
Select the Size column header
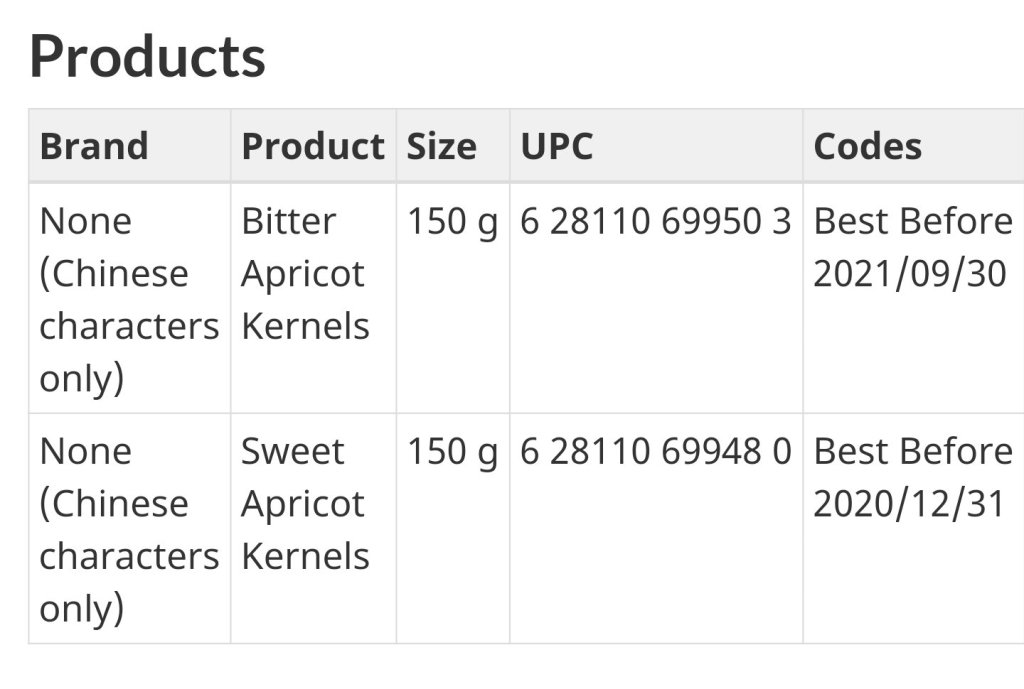pos(441,146)
